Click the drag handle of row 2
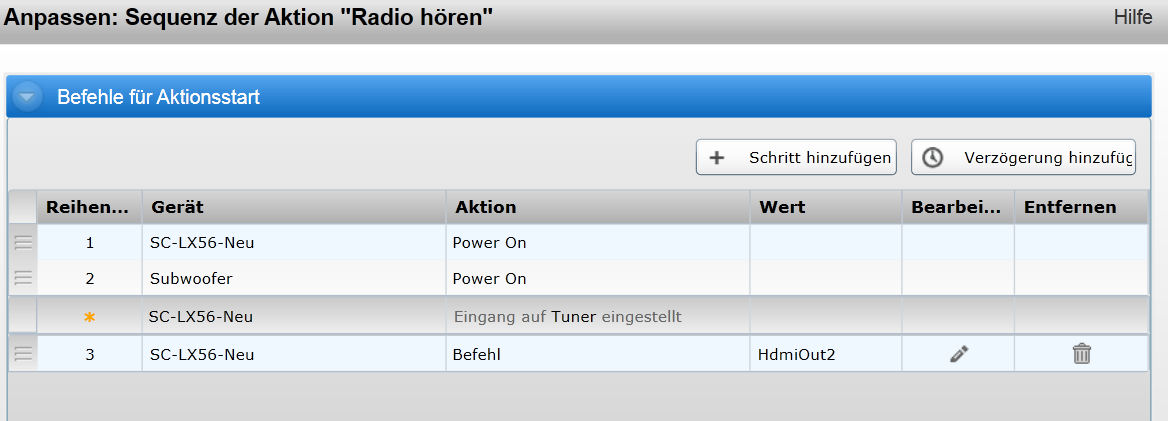The height and width of the screenshot is (421, 1168). [23, 278]
